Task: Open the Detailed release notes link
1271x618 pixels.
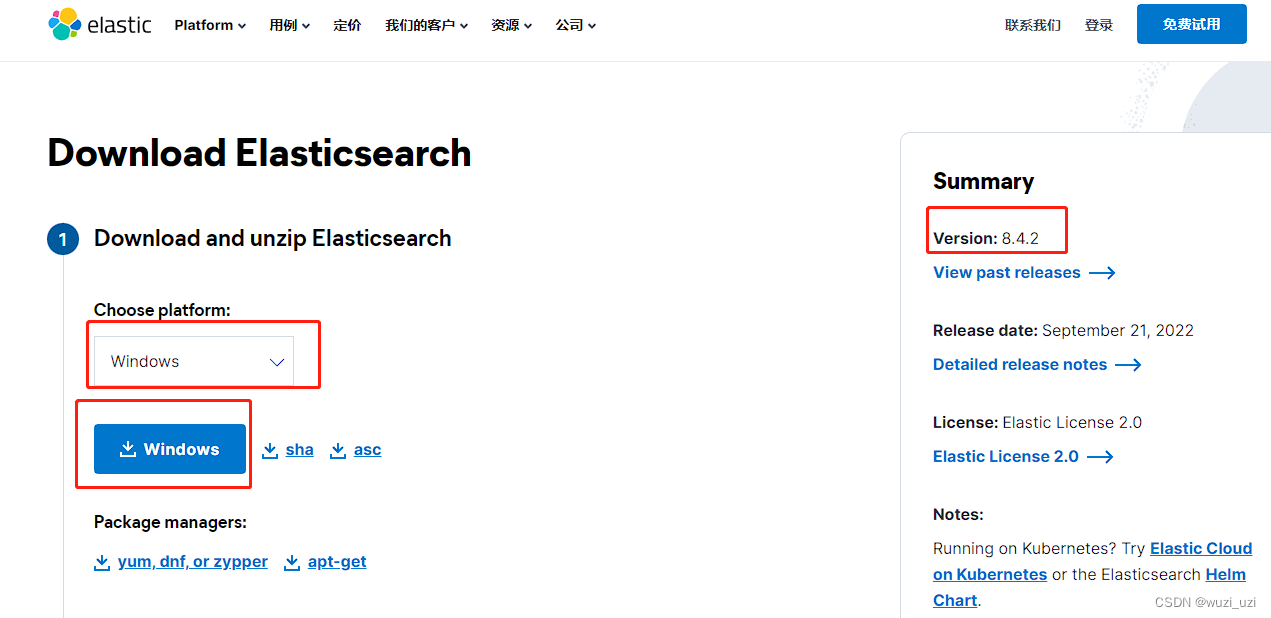Action: pos(1021,364)
